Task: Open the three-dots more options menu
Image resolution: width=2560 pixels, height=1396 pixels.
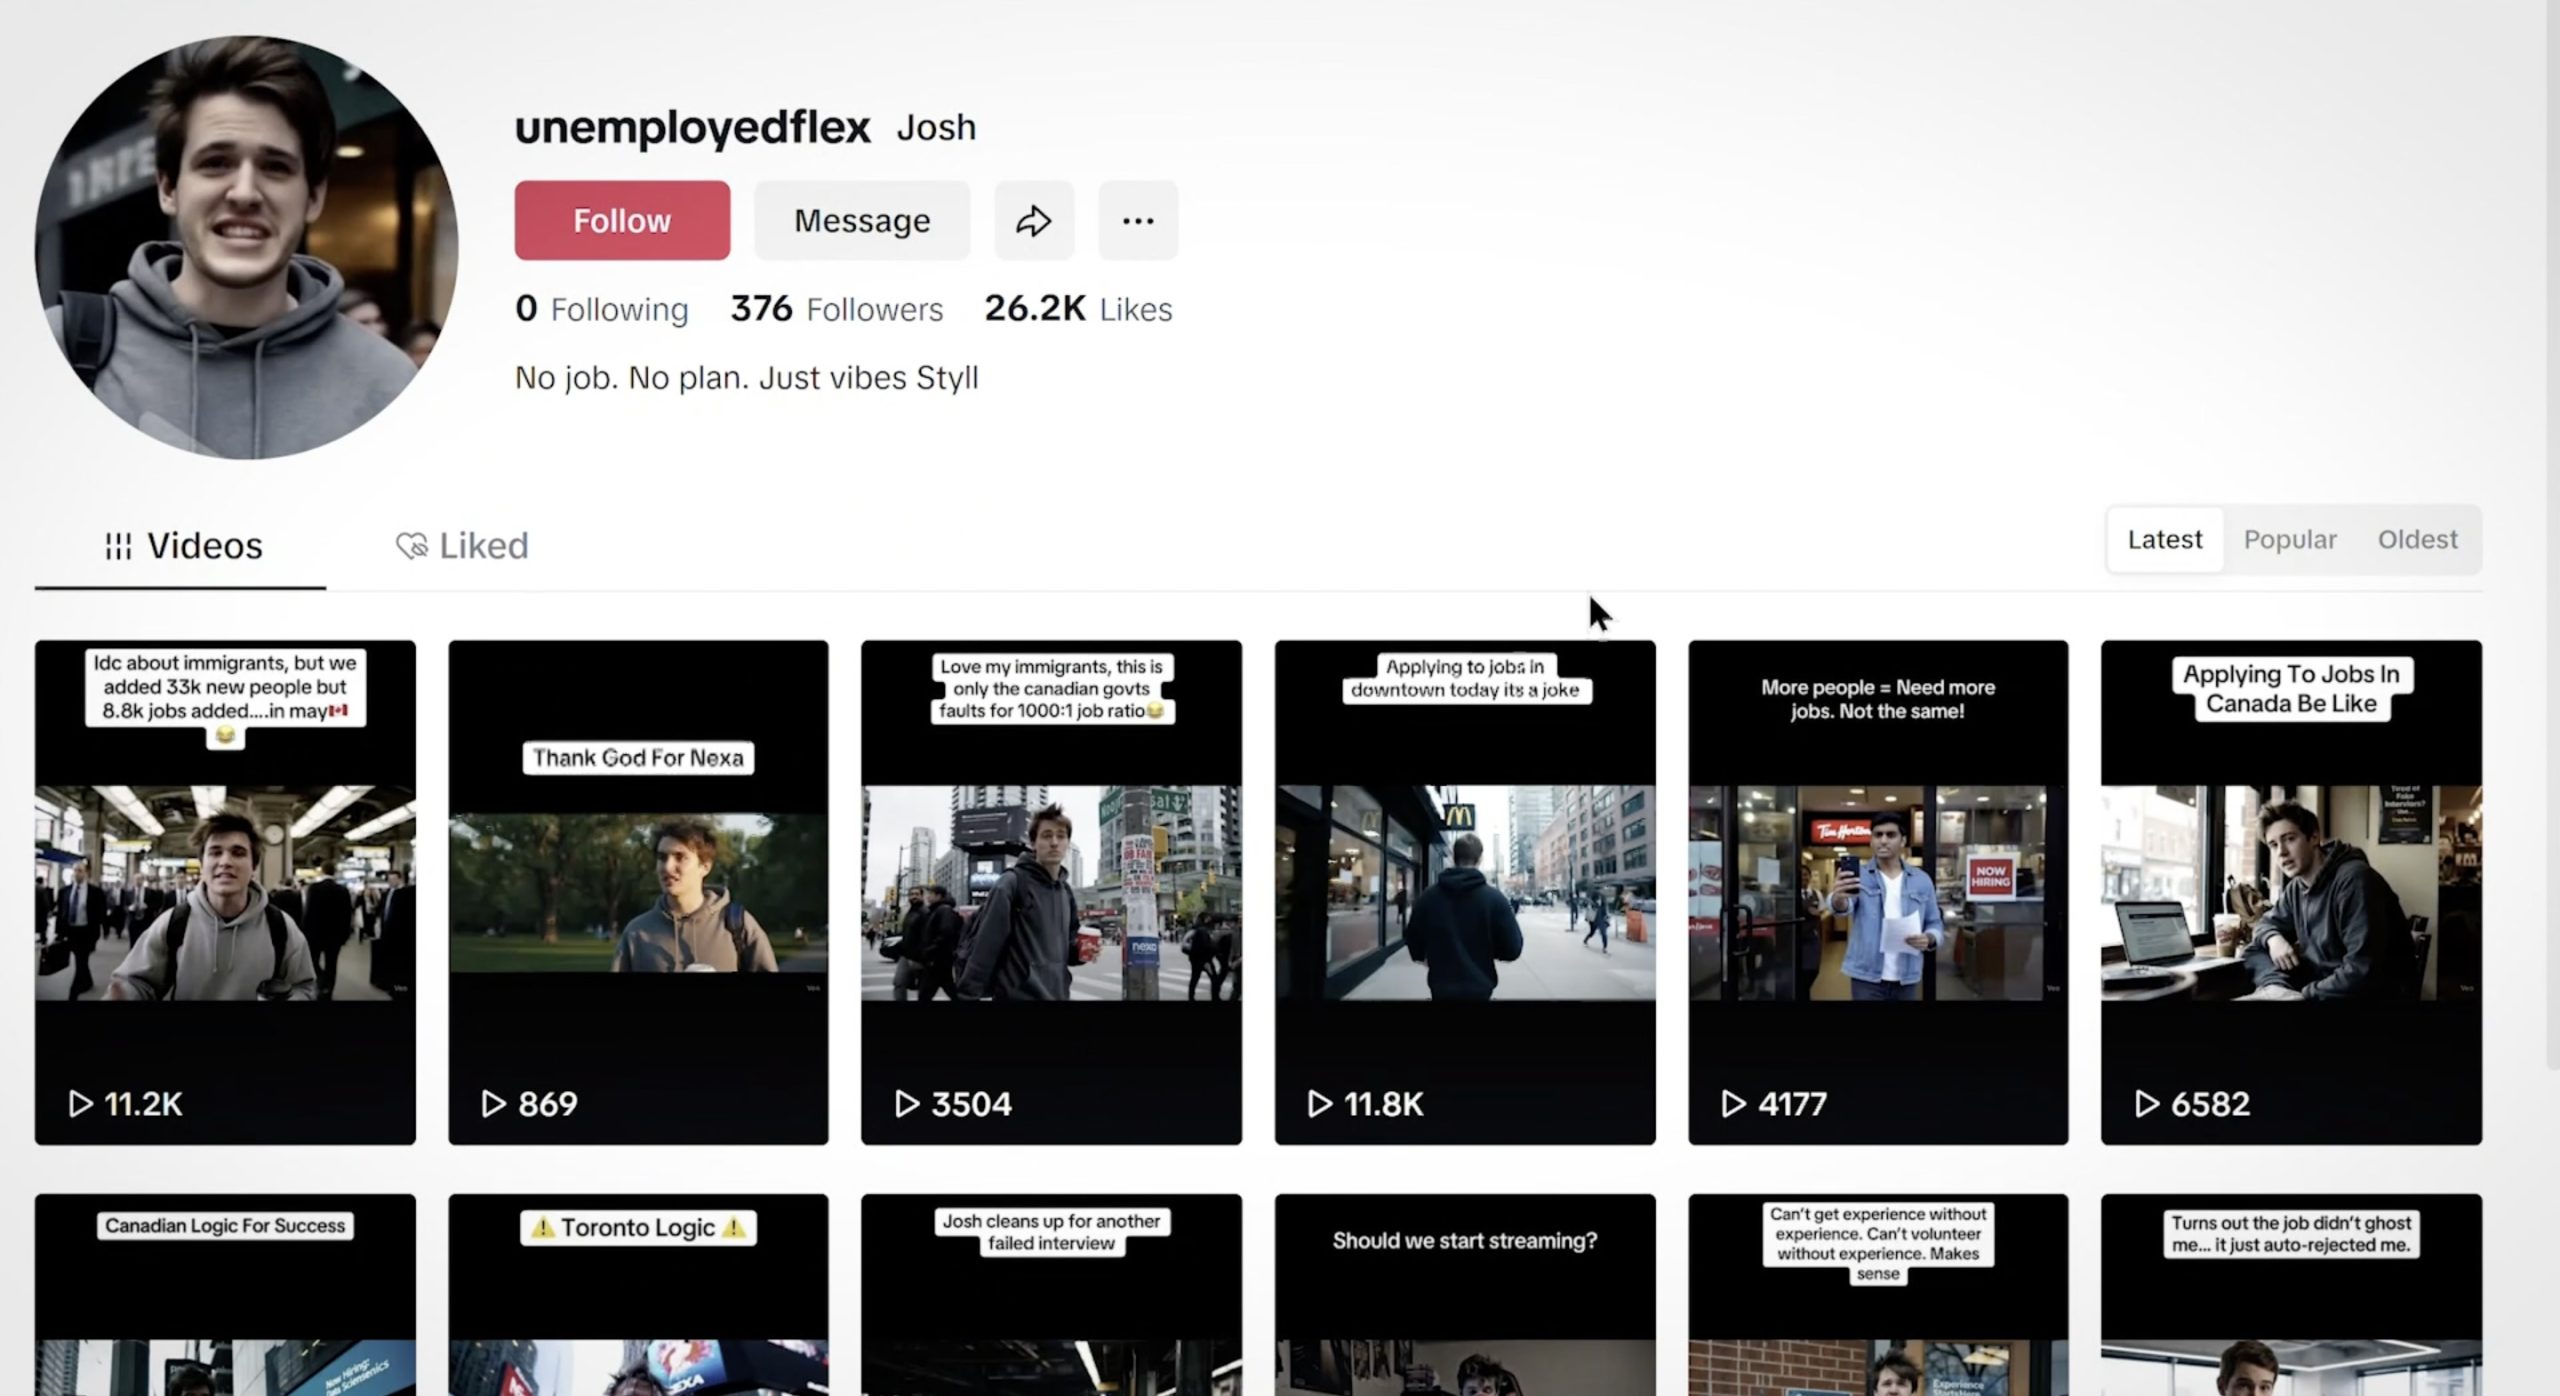Action: 1138,220
